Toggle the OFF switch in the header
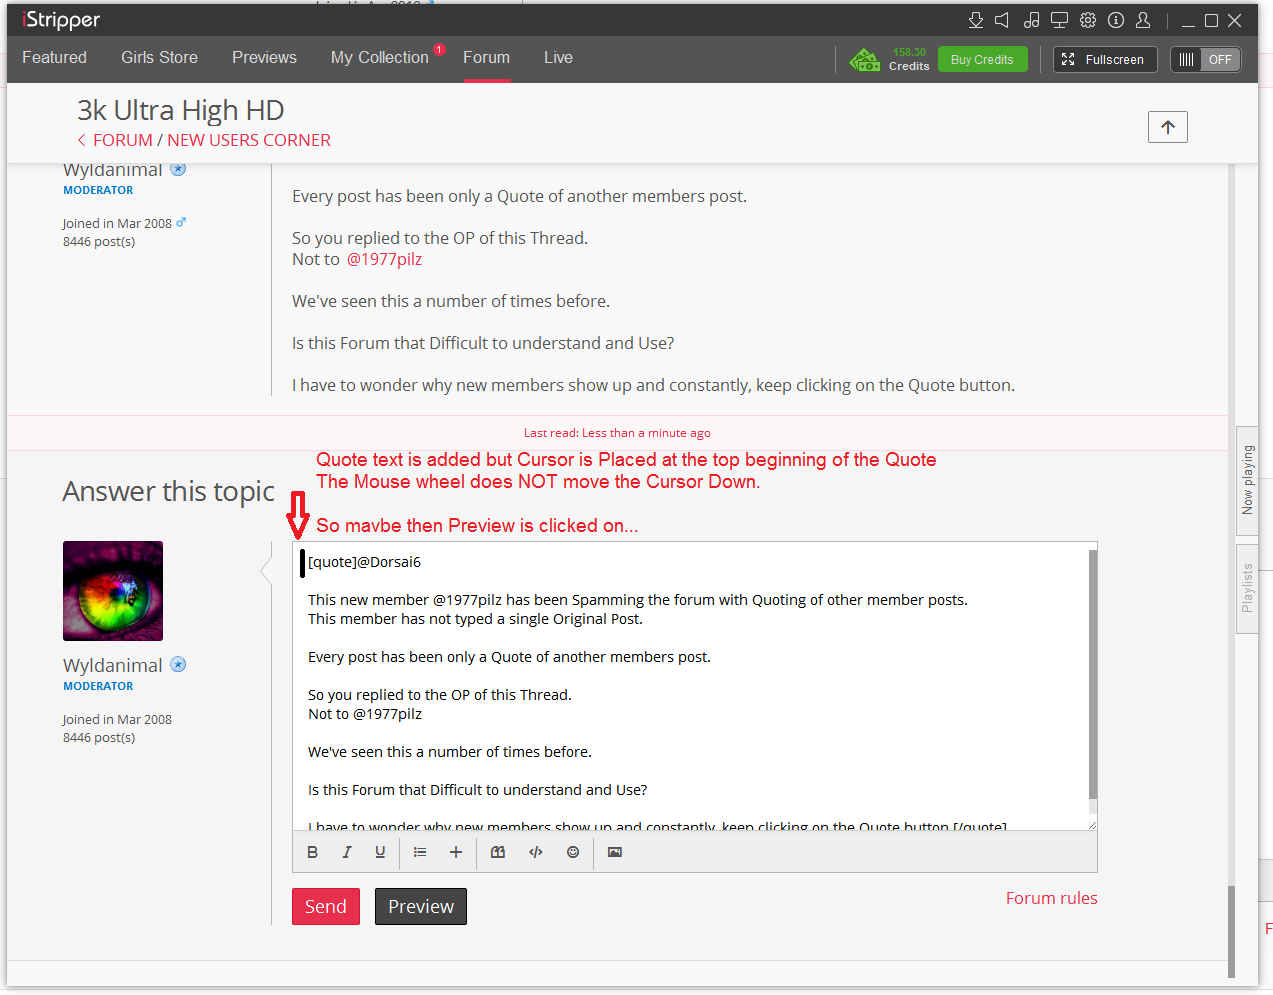Viewport: 1273px width, 995px height. (x=1206, y=59)
